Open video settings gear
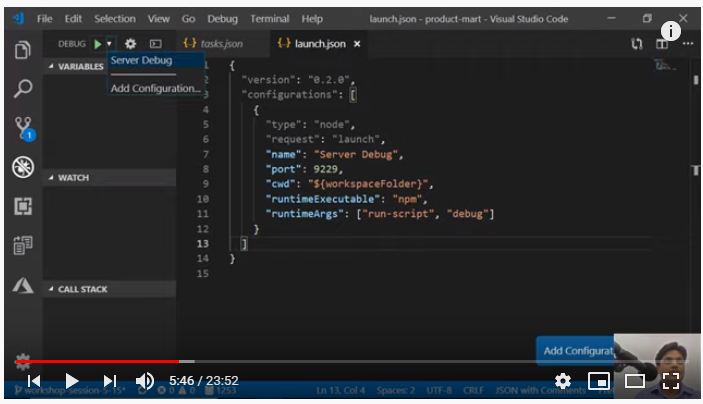This screenshot has width=703, height=404. point(563,381)
